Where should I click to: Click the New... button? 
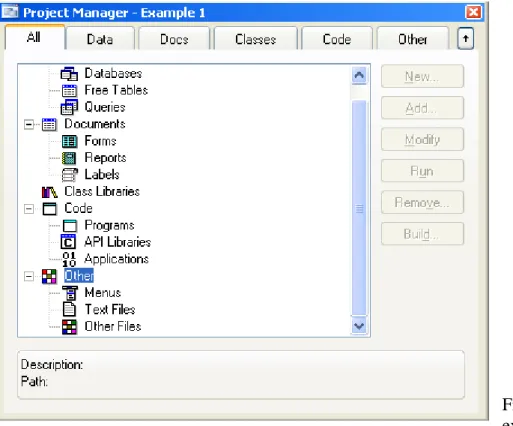point(422,76)
